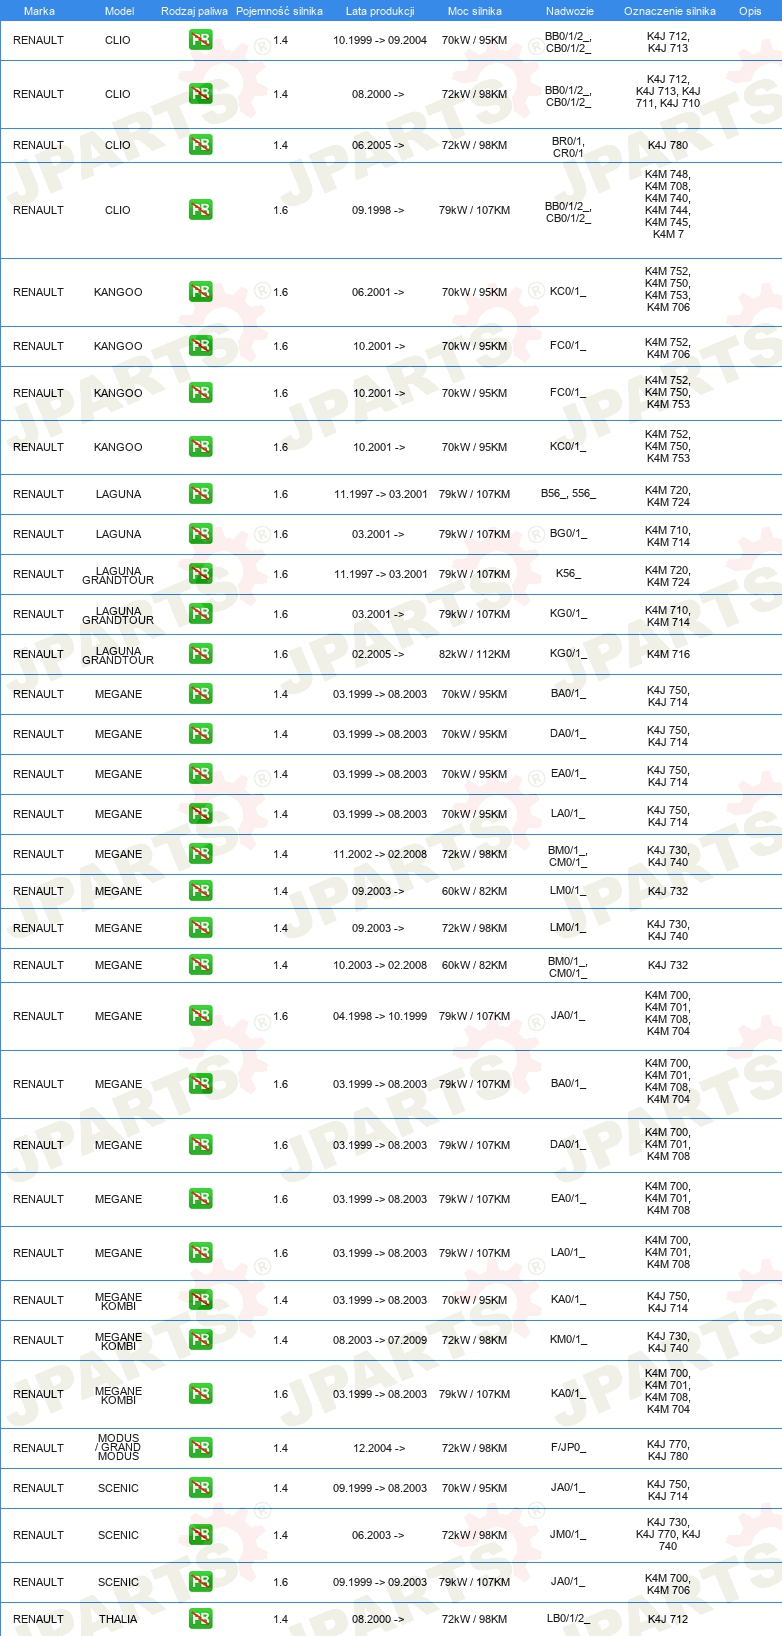Click fuel icon in MEGANE 09.2003 72kW / 98KM row

[200, 929]
